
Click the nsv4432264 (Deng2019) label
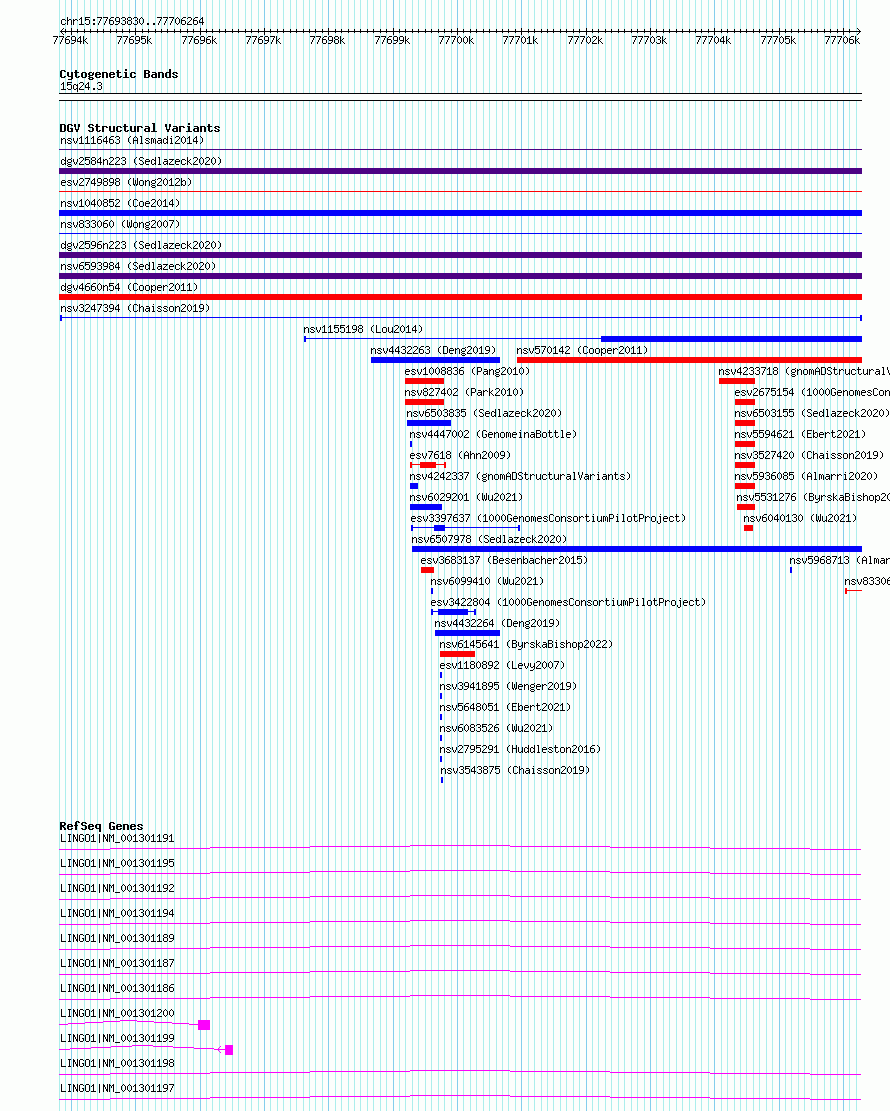coord(497,624)
